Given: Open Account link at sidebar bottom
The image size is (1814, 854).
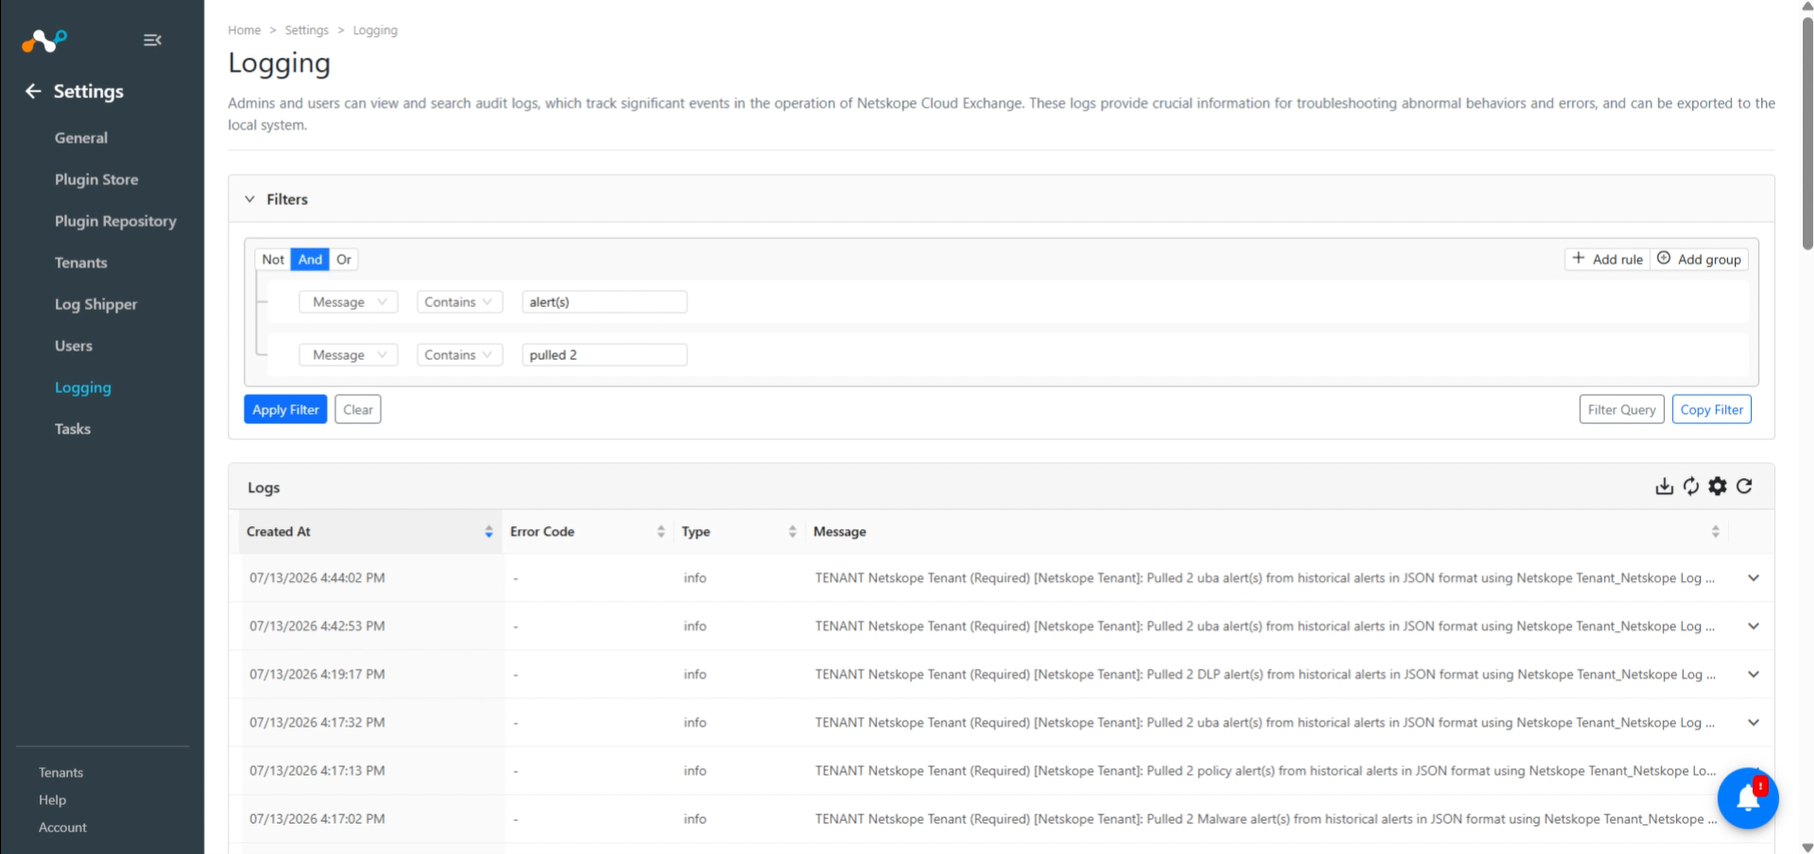Looking at the screenshot, I should tap(62, 827).
